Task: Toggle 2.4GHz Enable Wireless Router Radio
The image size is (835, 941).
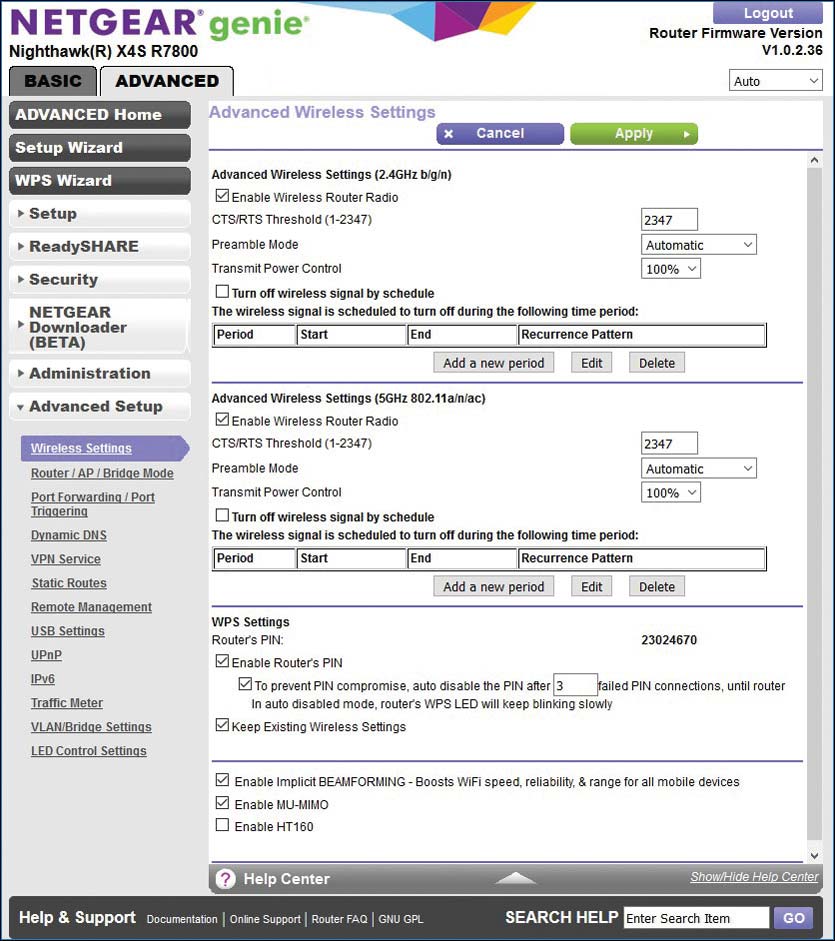Action: [222, 196]
